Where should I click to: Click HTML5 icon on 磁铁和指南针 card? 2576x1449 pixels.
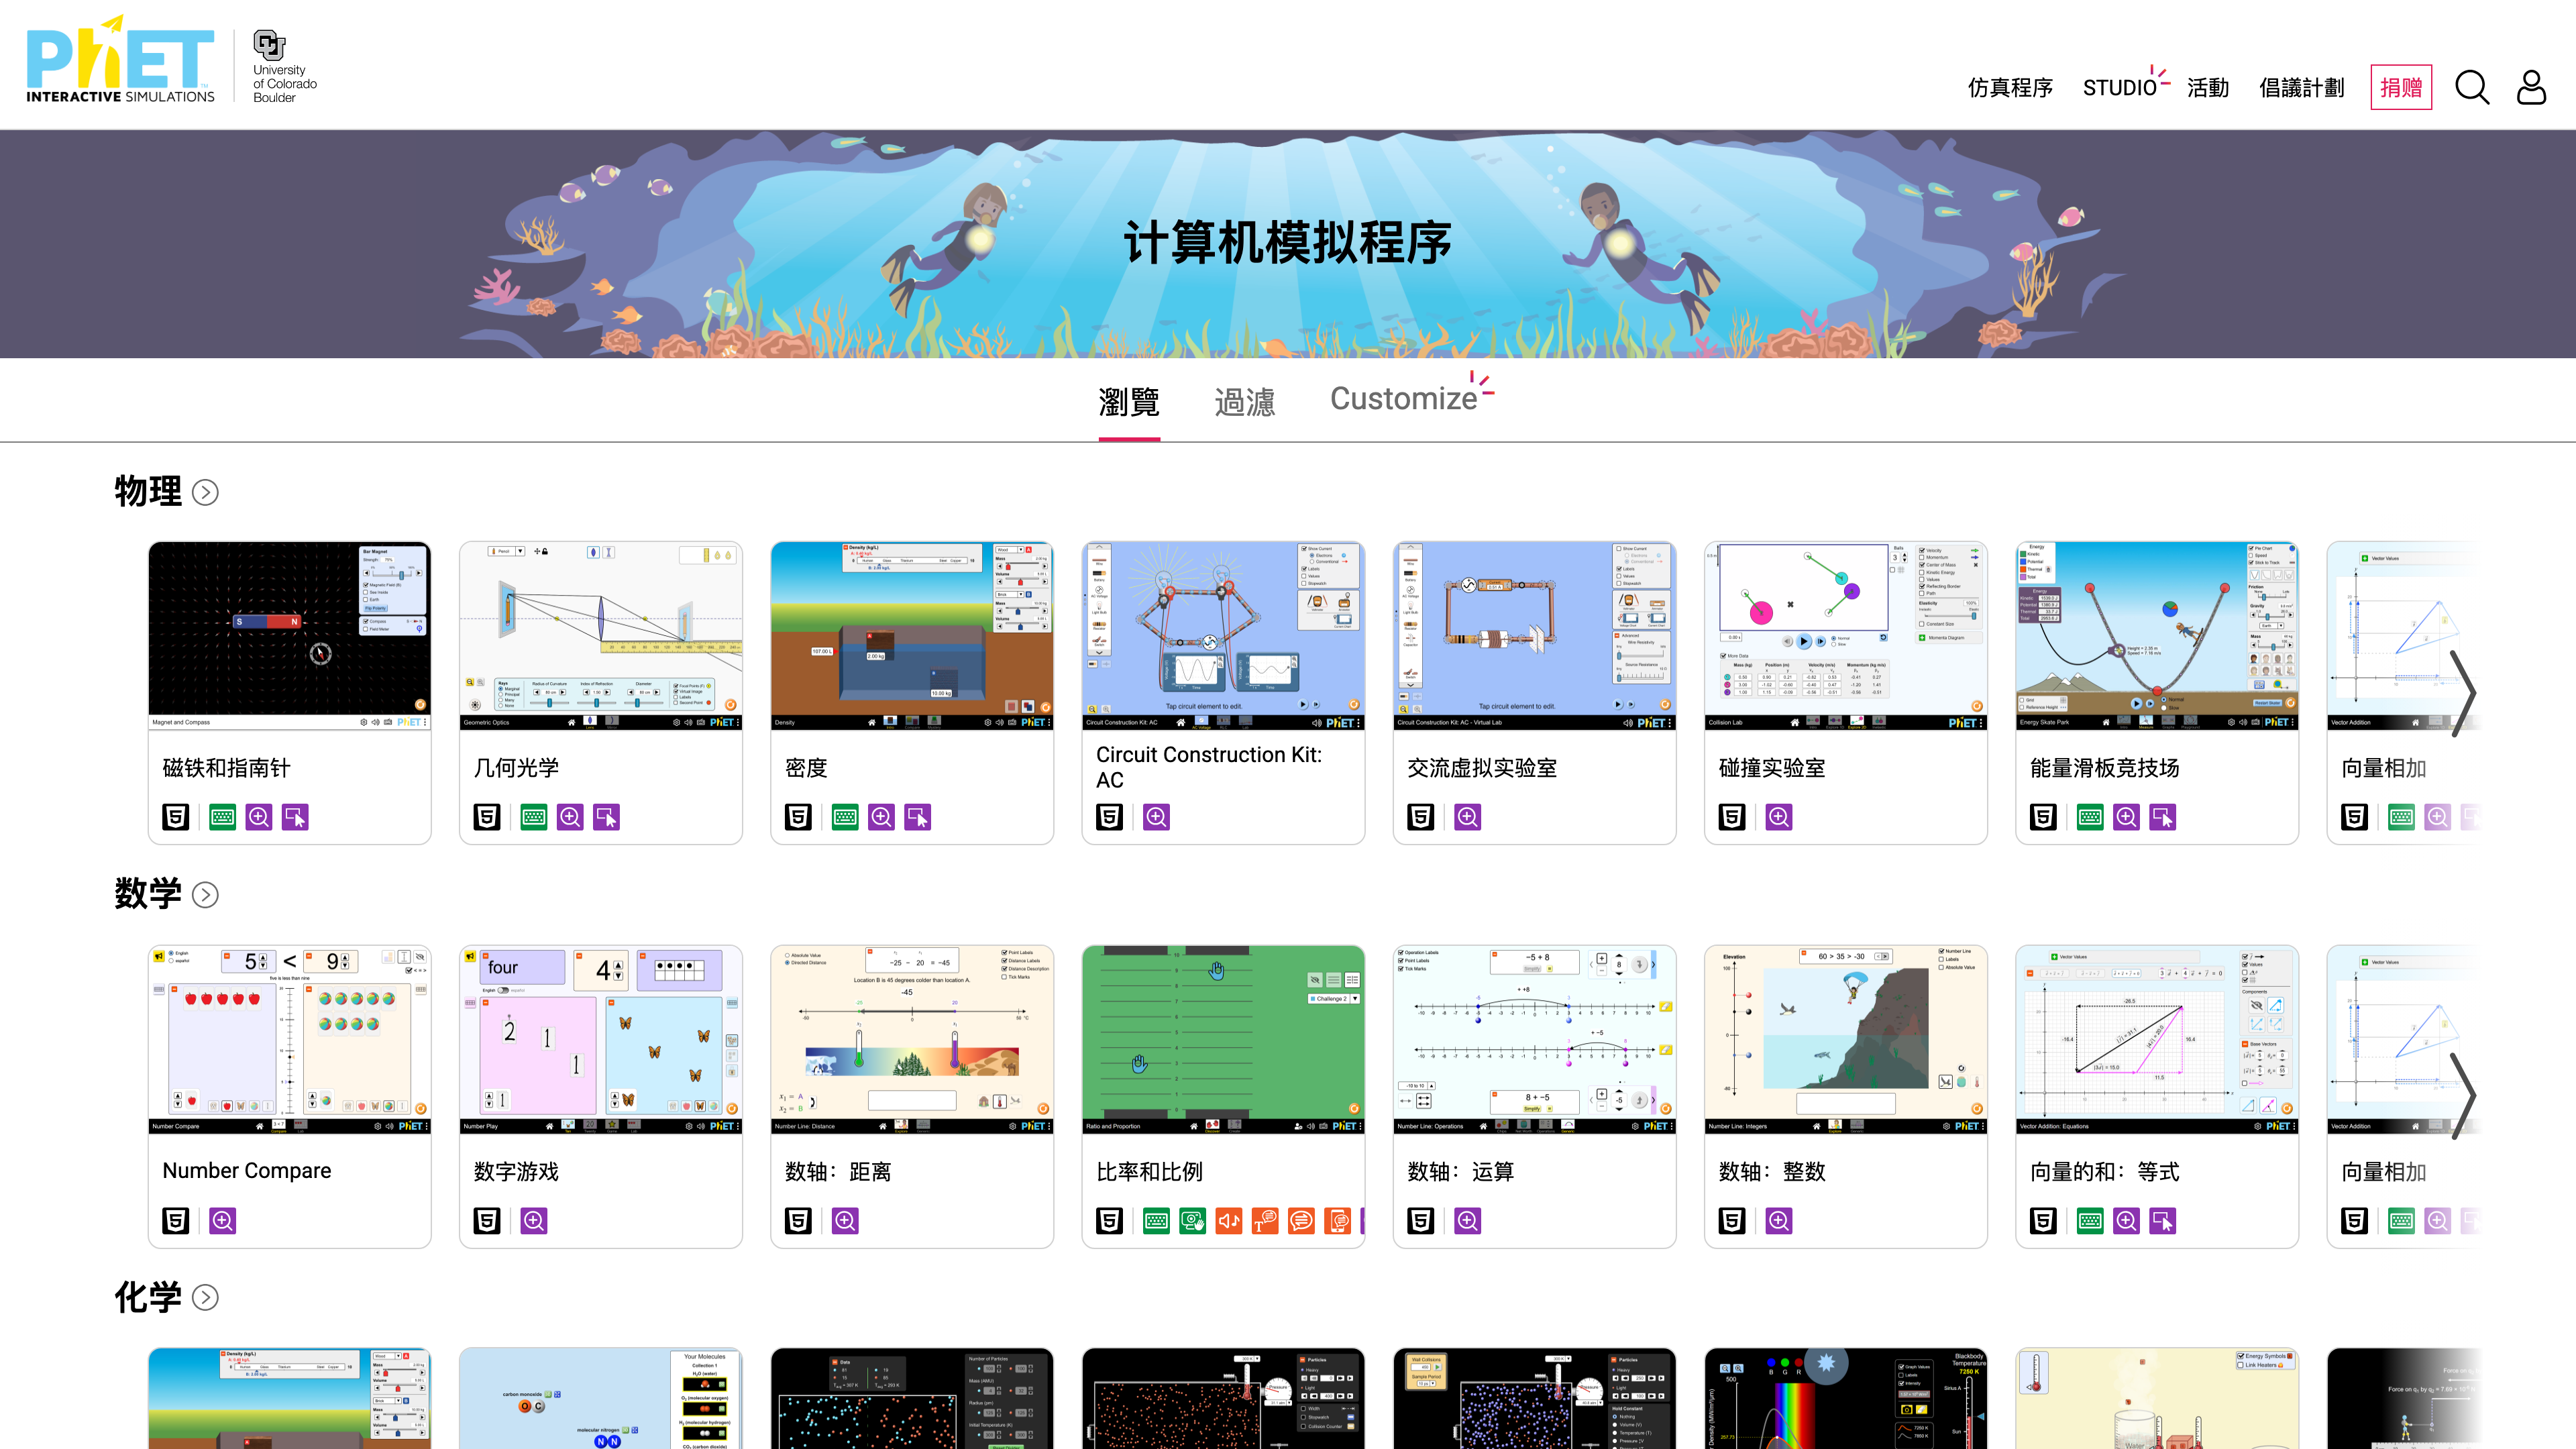coord(175,817)
